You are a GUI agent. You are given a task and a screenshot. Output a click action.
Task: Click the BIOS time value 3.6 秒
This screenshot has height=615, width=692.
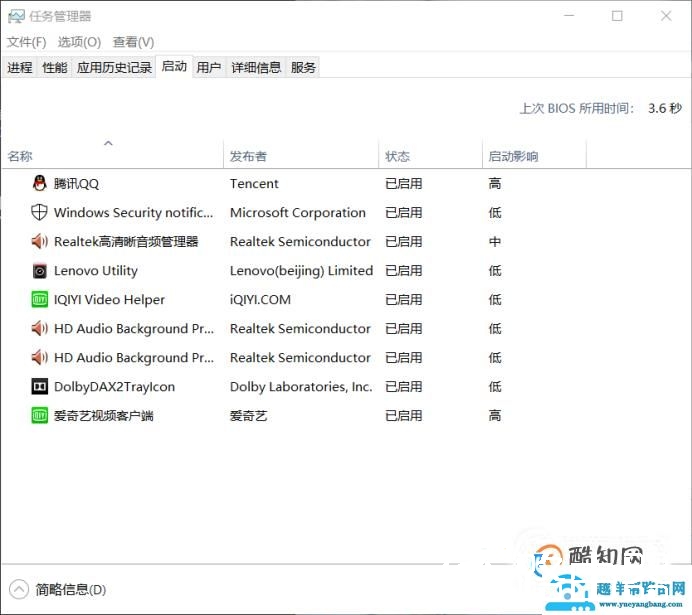(665, 108)
